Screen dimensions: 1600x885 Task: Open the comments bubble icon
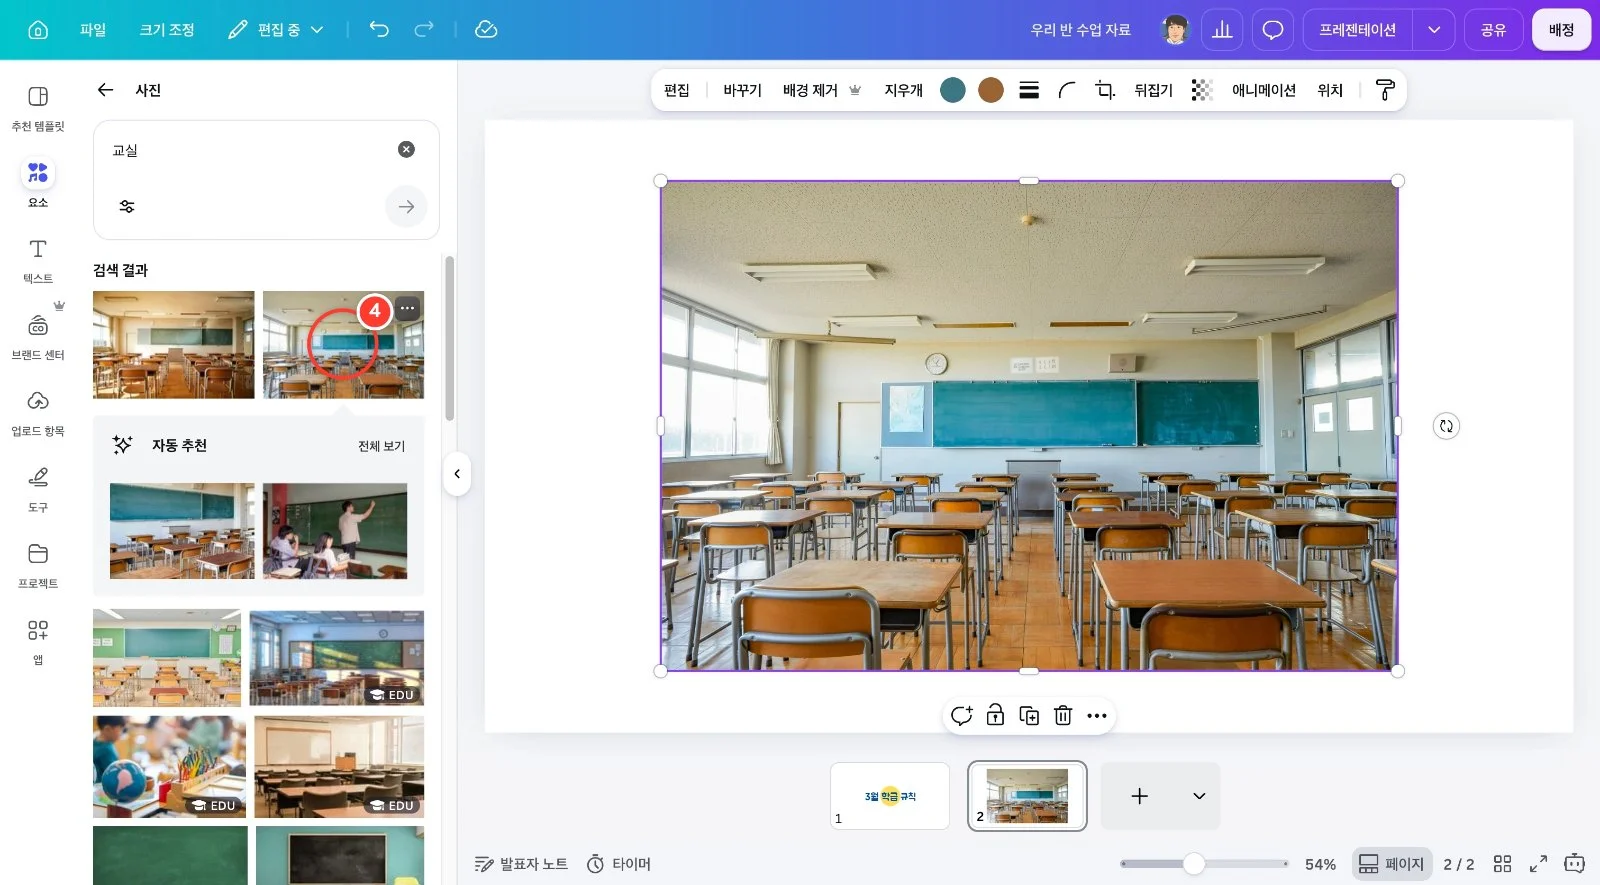point(1273,30)
